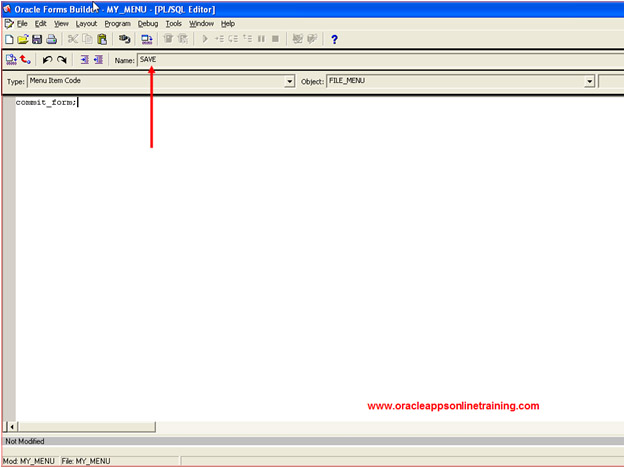Click the Connect to database icon
Image resolution: width=627 pixels, height=468 pixels.
[x=125, y=39]
